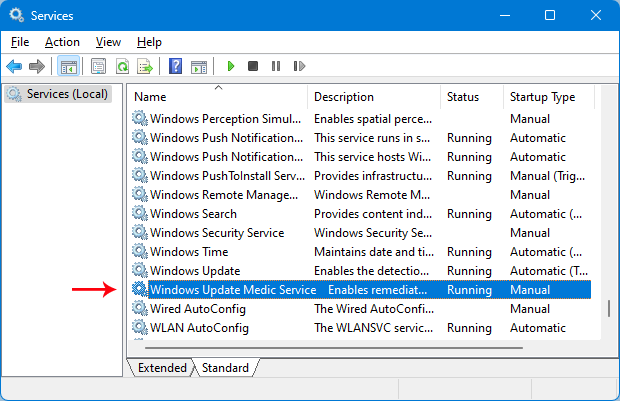Switch to the Extended tab
Viewport: 620px width, 401px height.
tap(161, 368)
